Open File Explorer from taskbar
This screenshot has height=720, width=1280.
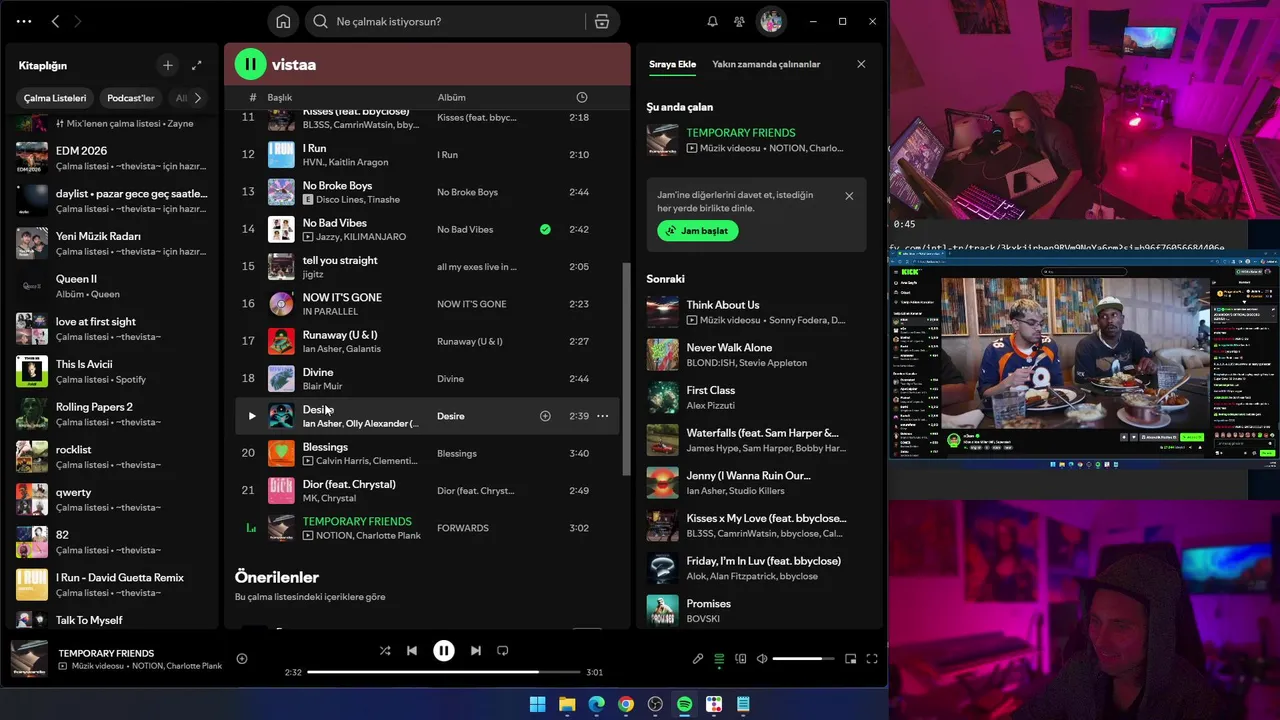coord(567,704)
